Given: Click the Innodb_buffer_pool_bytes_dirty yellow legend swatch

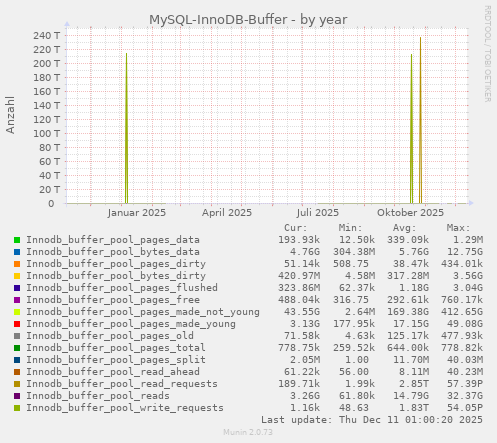Looking at the screenshot, I should (x=17, y=276).
